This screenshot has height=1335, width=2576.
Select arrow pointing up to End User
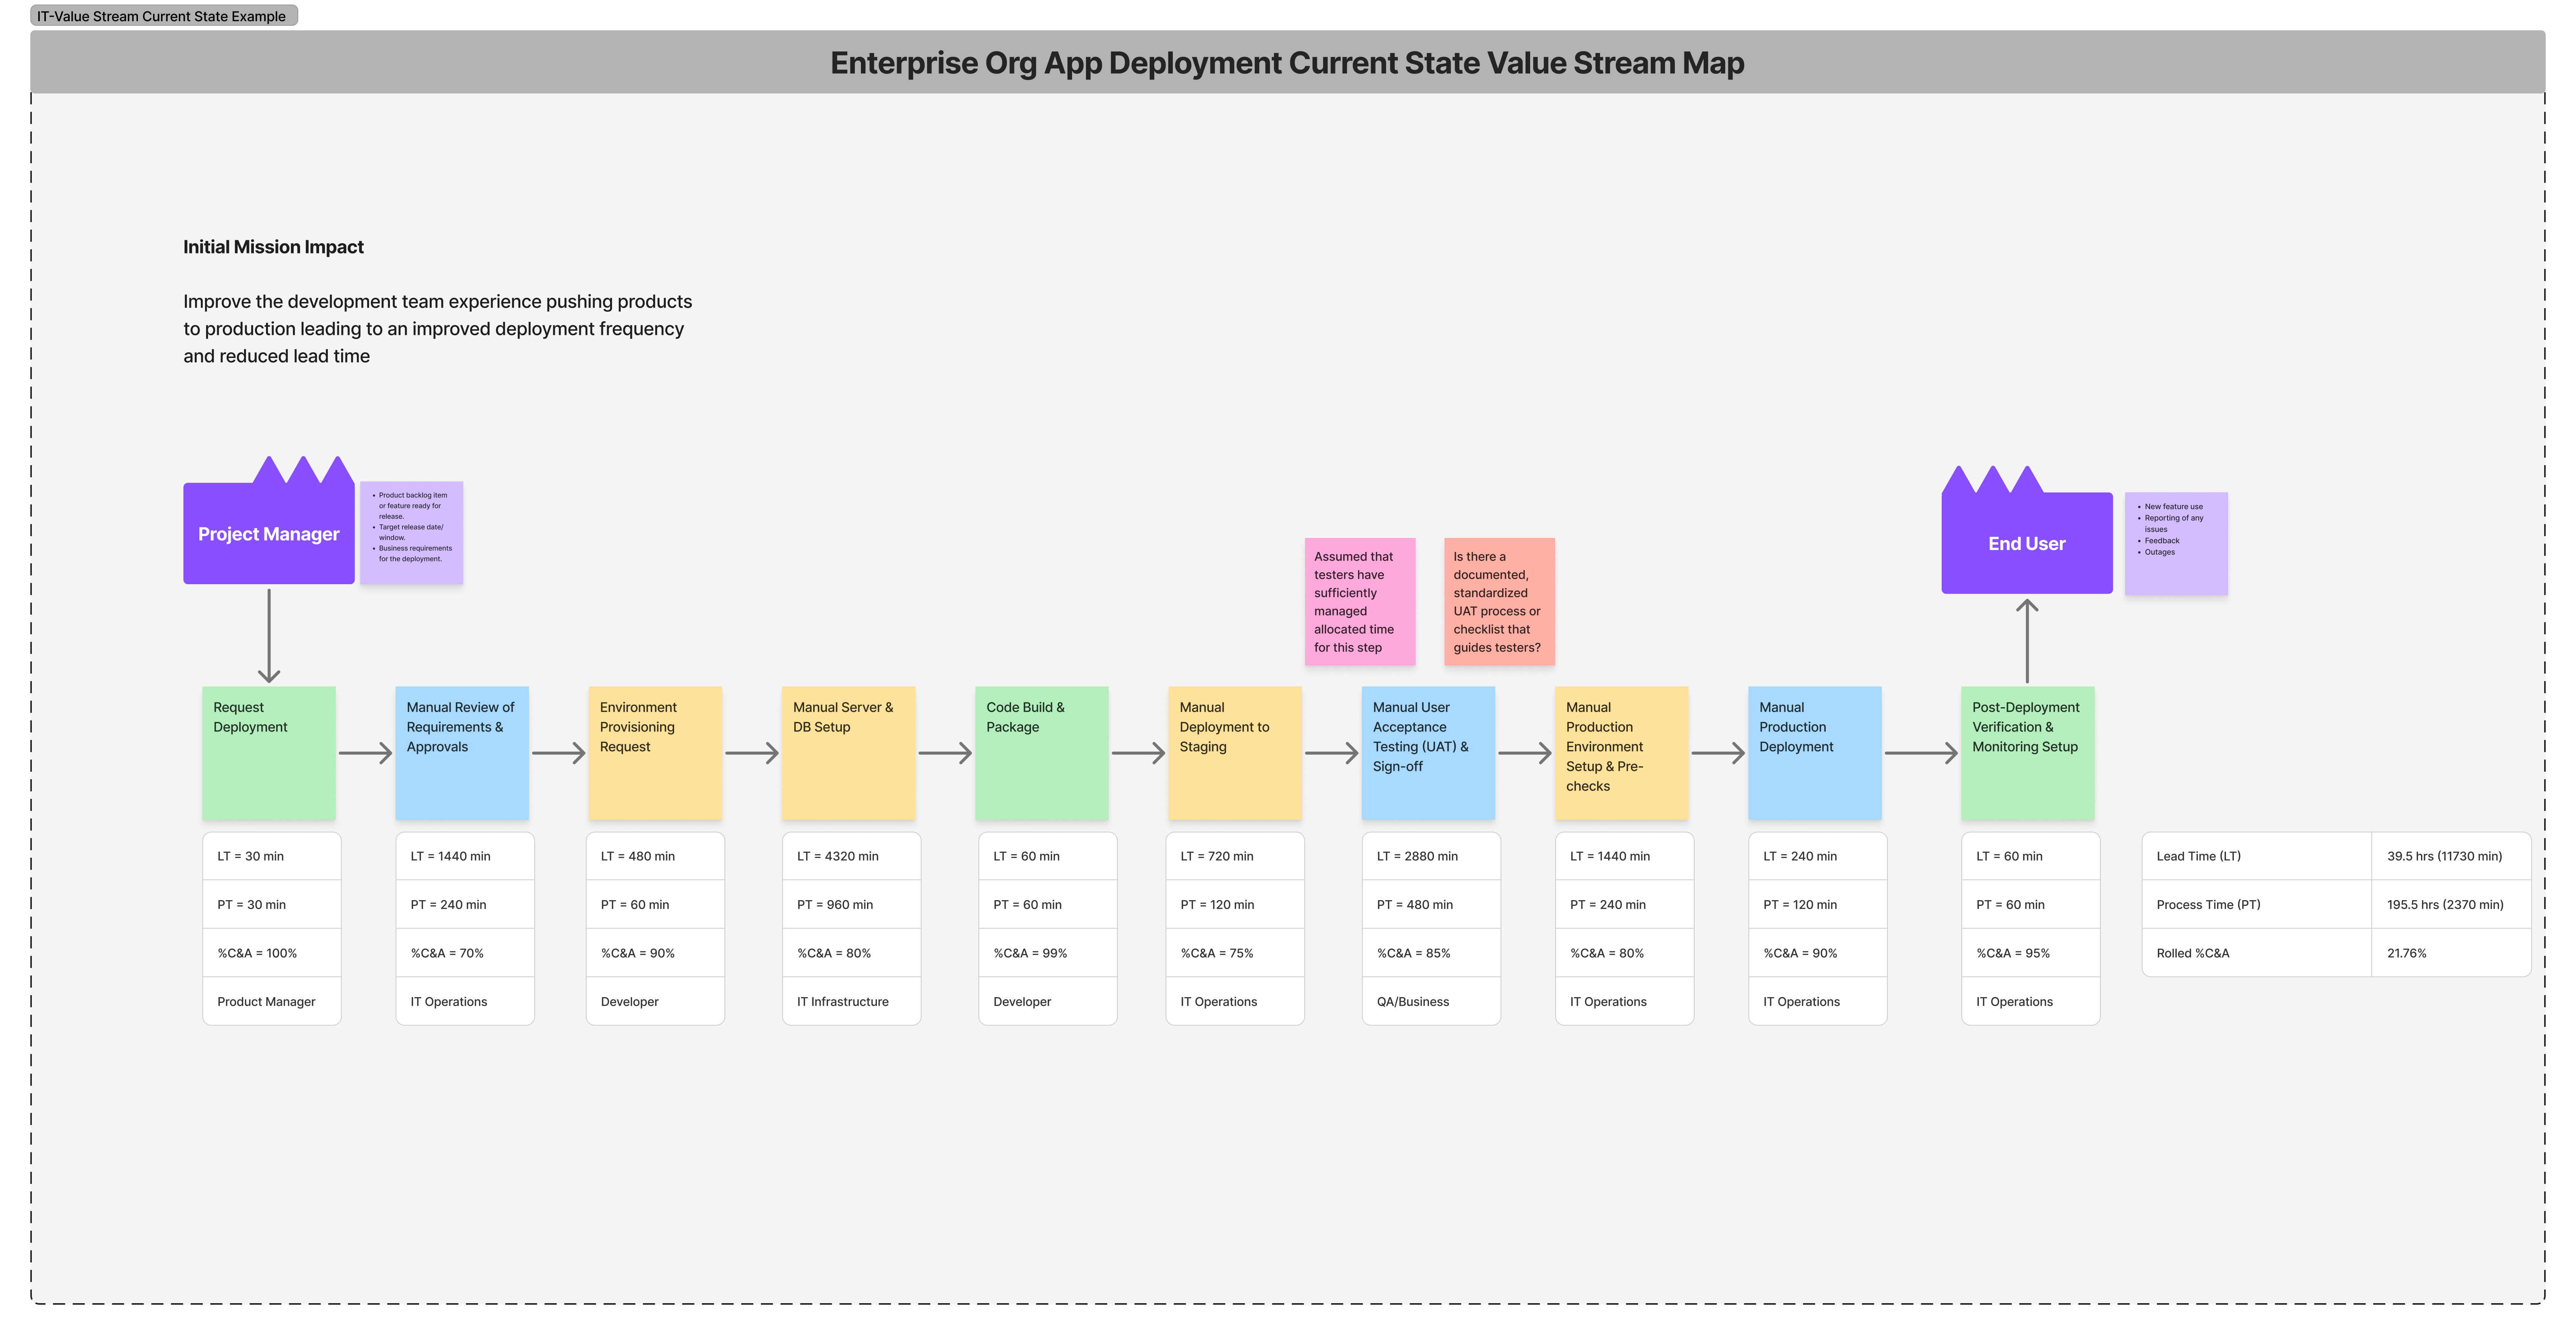(x=2027, y=641)
